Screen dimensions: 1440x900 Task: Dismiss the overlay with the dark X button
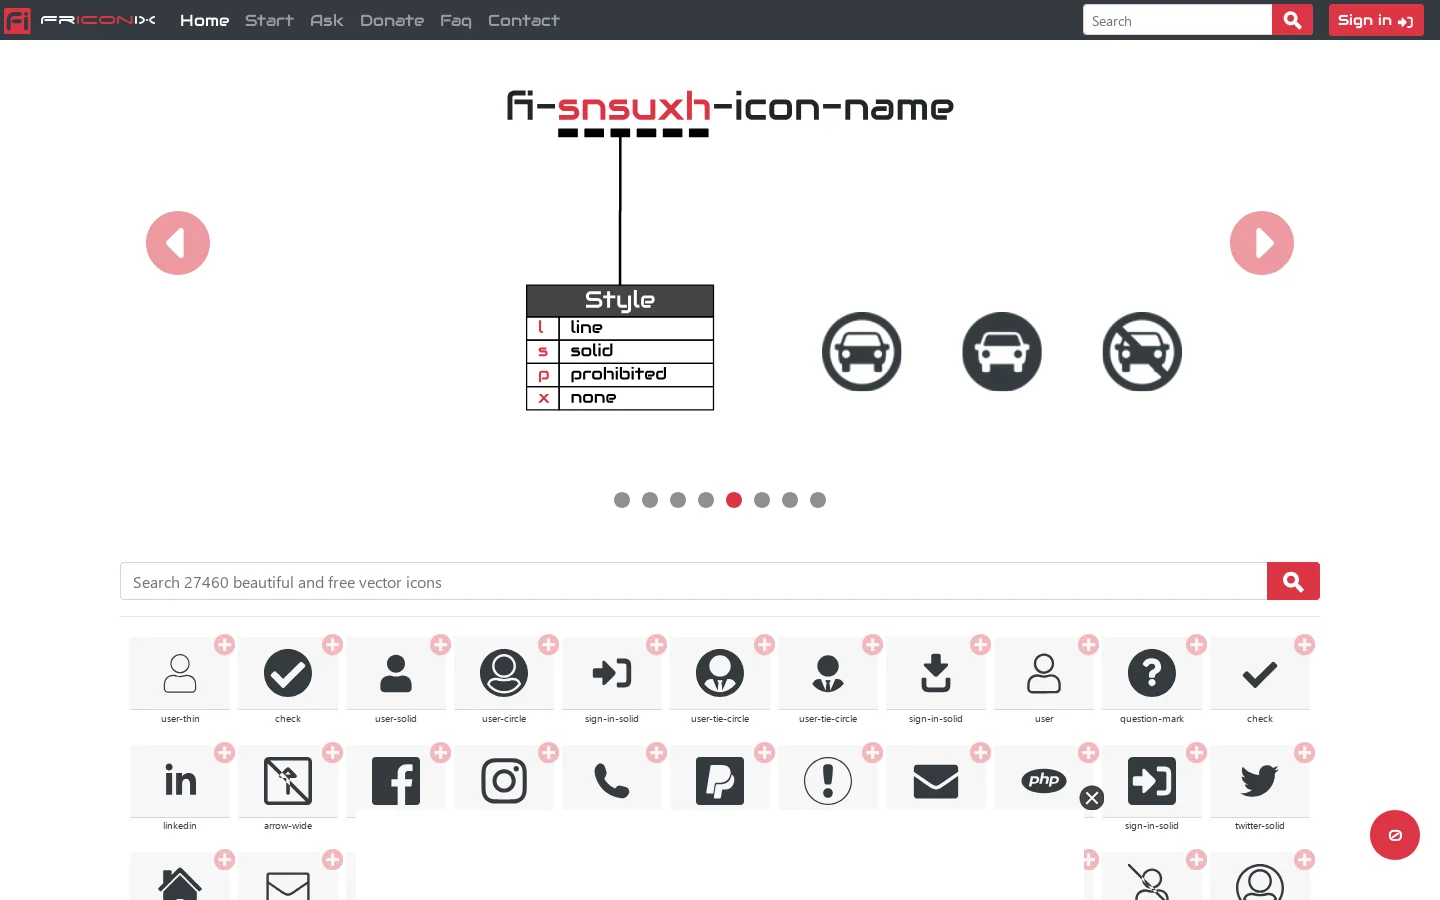tap(1092, 798)
